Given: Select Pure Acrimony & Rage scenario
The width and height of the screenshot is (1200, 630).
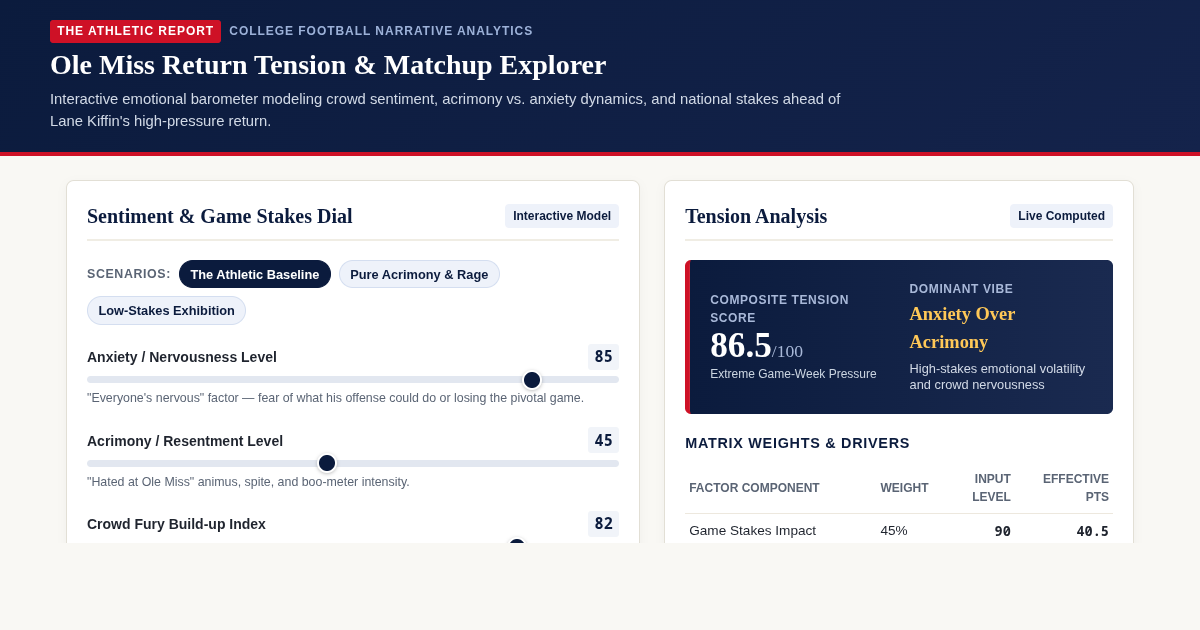Looking at the screenshot, I should (x=419, y=274).
